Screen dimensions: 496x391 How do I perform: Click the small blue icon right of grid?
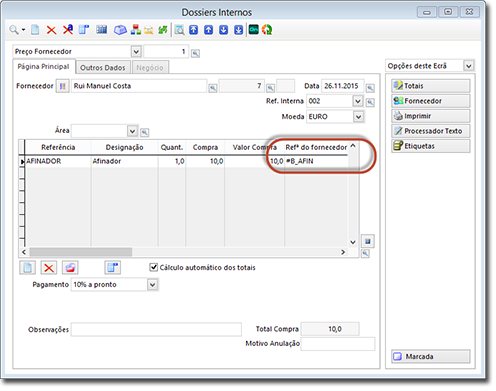(368, 241)
